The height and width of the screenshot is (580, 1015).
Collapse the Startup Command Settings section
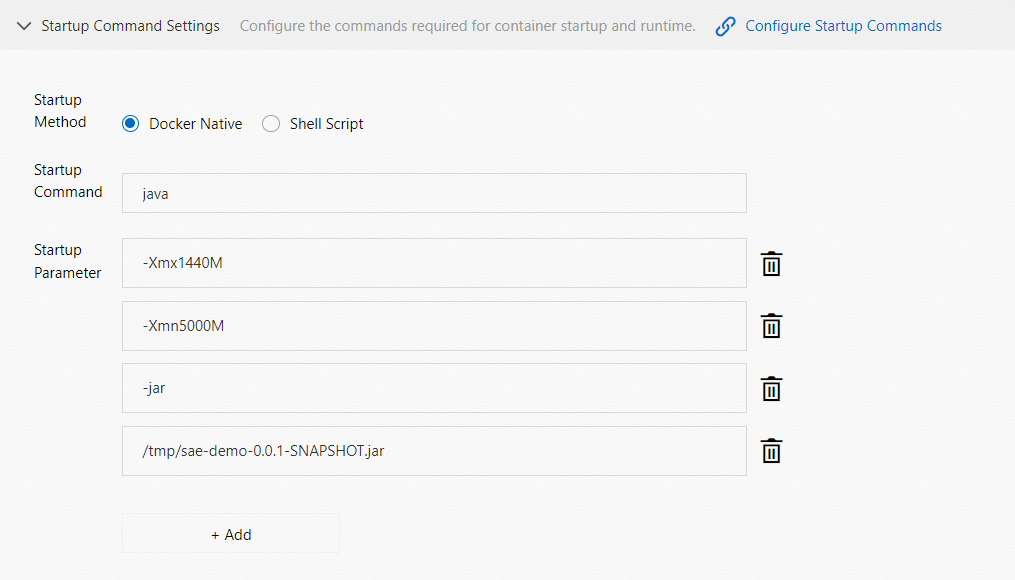(24, 26)
